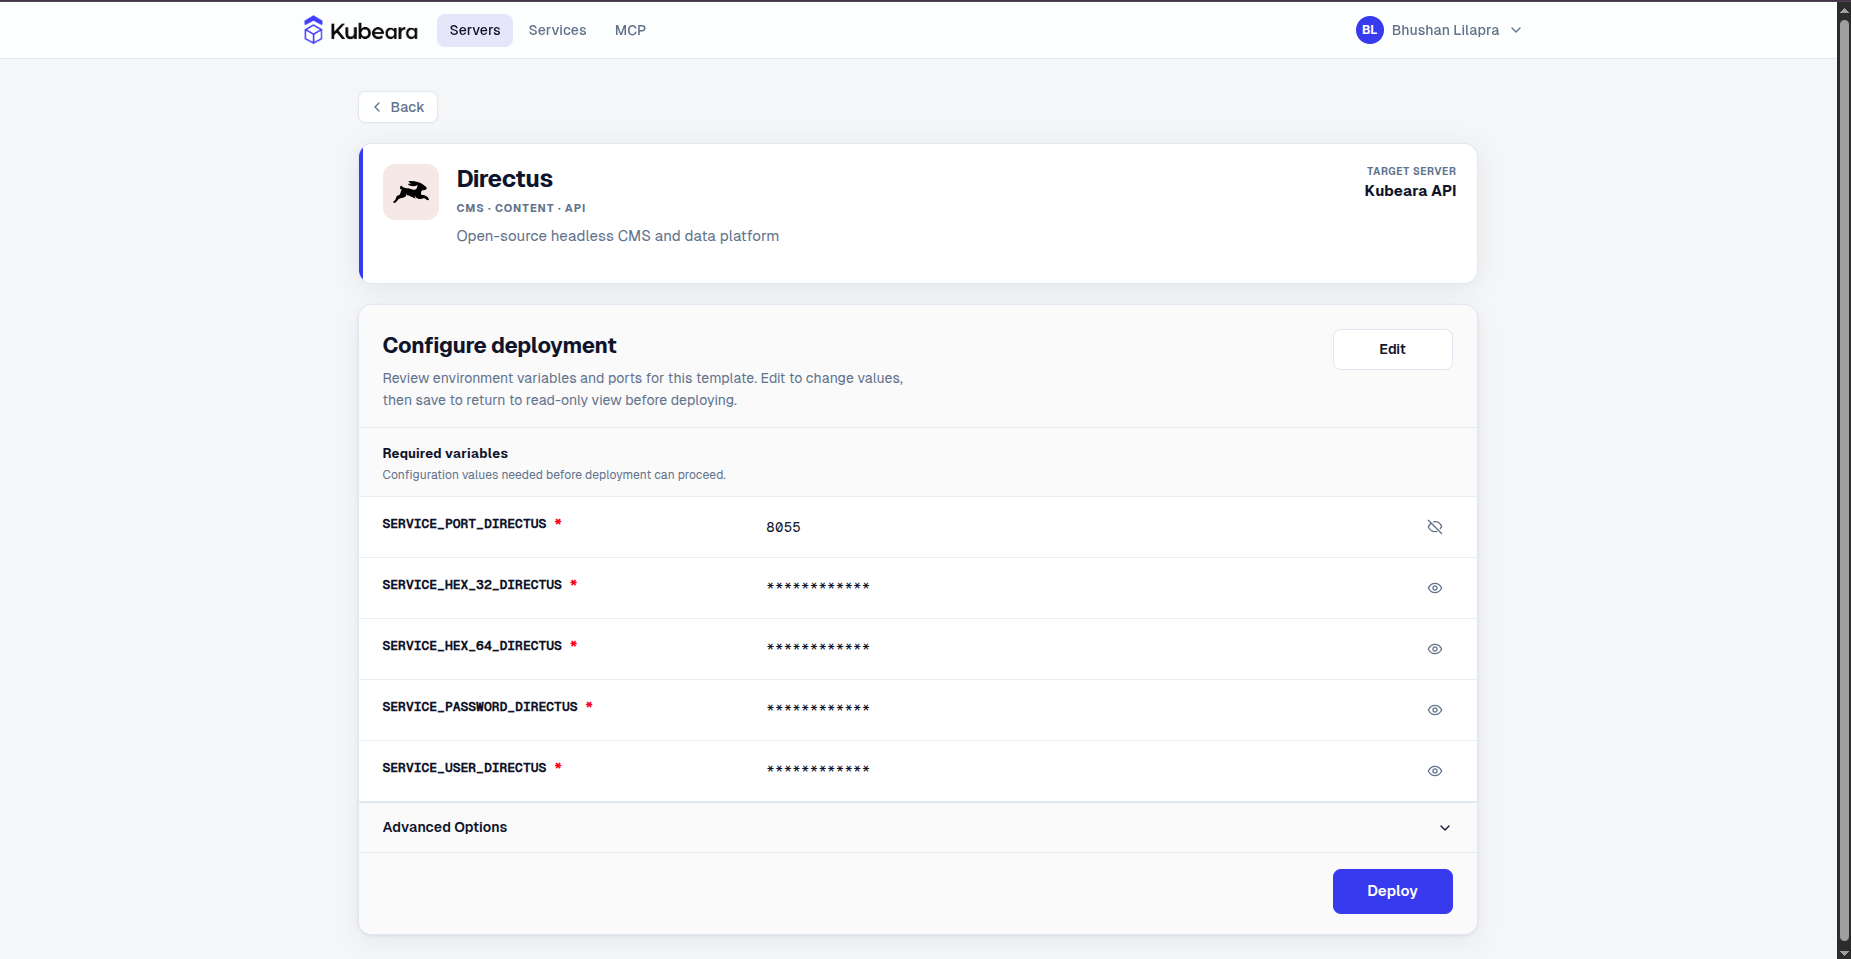Click Edit to change deployment values
1851x959 pixels.
tap(1392, 349)
